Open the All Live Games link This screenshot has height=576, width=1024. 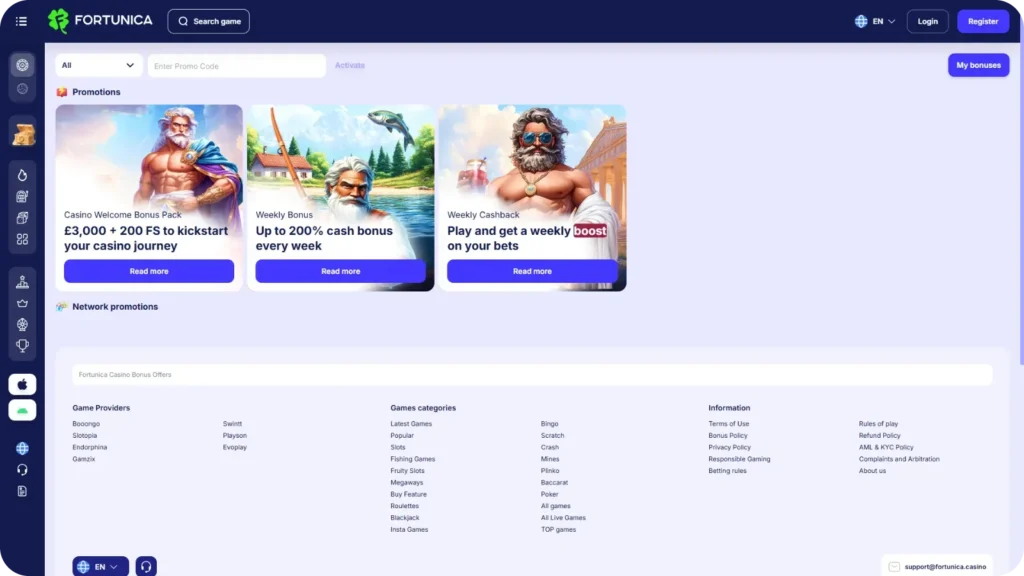563,518
